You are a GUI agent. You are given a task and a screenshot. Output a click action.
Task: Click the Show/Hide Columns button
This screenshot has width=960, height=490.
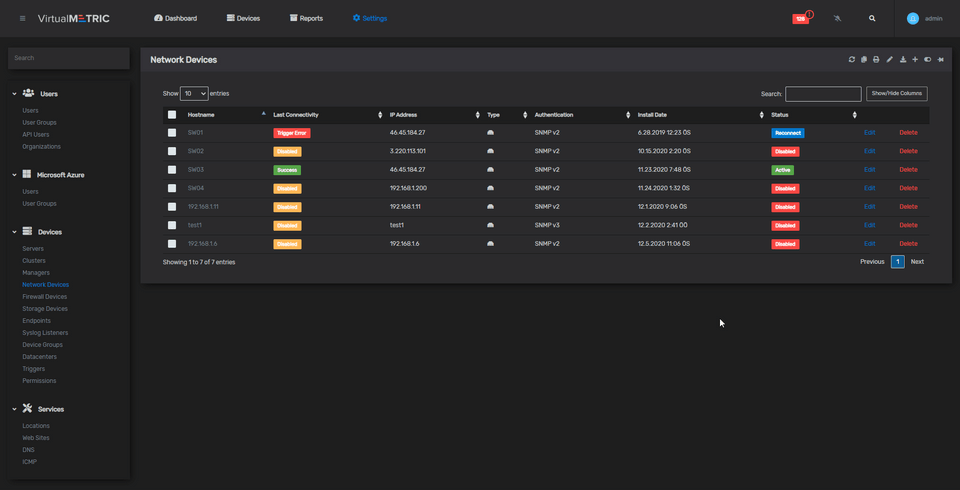pyautogui.click(x=896, y=93)
